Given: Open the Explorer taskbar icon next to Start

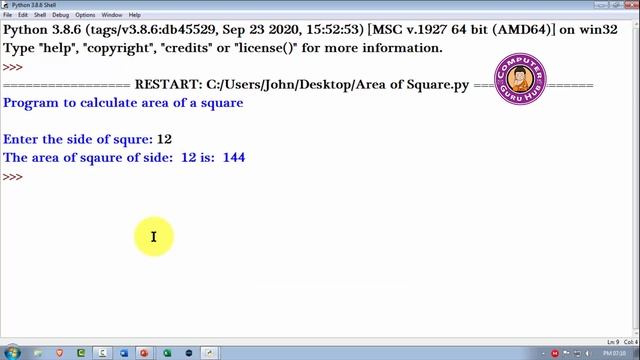Looking at the screenshot, I should (38, 353).
